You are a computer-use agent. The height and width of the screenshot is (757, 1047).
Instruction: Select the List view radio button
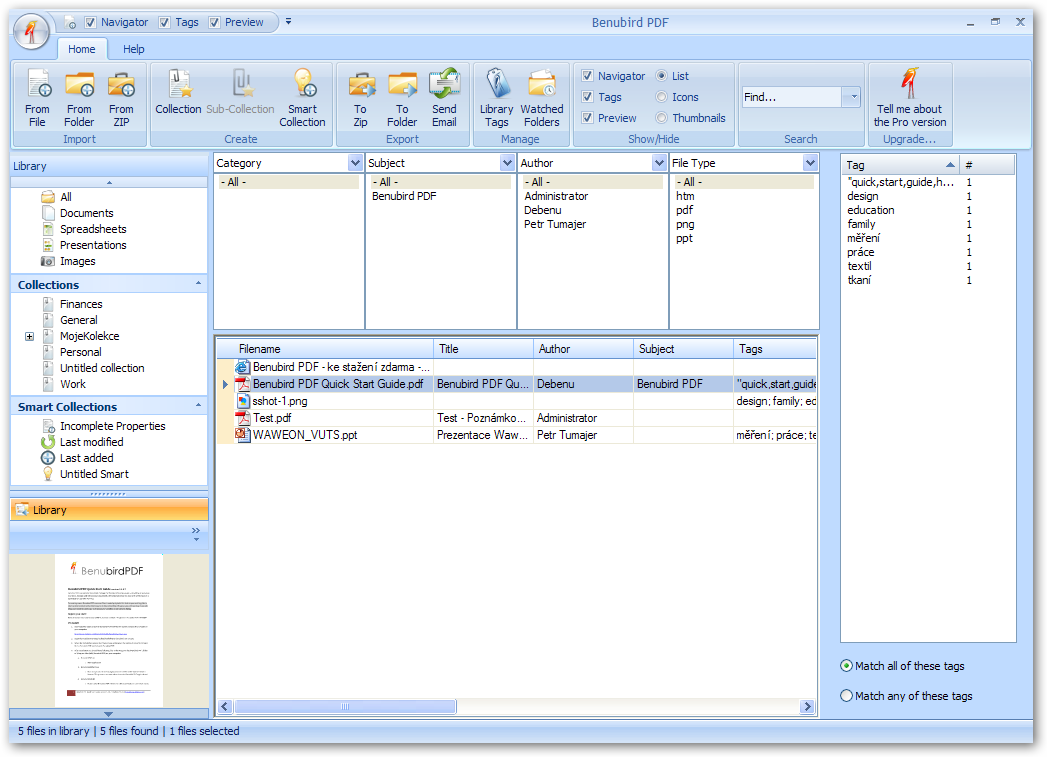[662, 75]
